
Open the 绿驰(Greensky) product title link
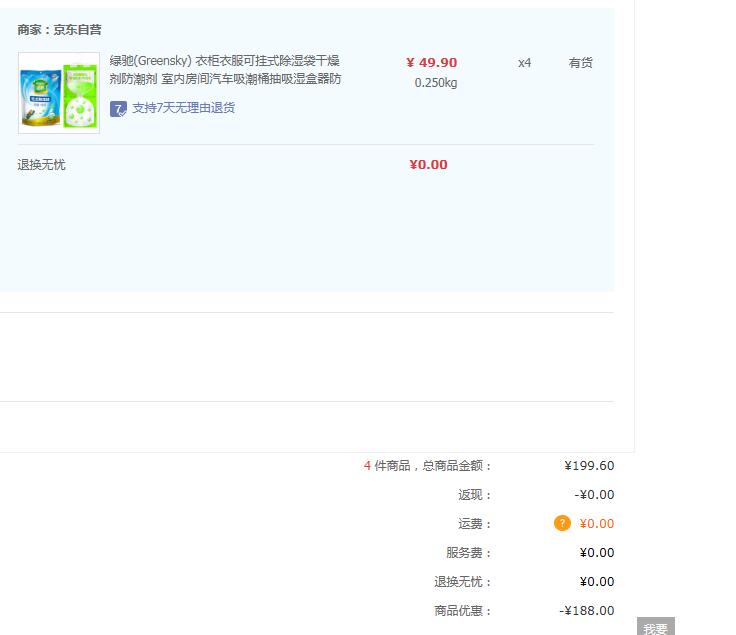225,69
